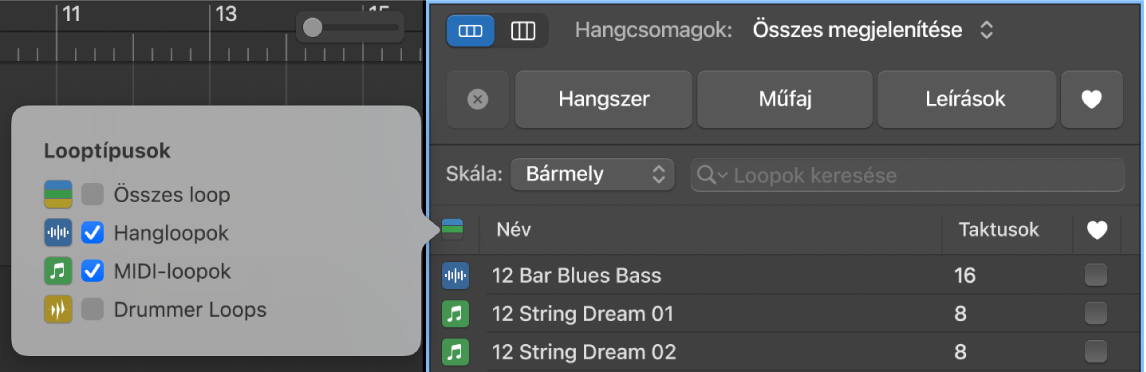Viewport: 1146px width, 372px height.
Task: Enable the Összes loop checkbox
Action: [x=92, y=195]
